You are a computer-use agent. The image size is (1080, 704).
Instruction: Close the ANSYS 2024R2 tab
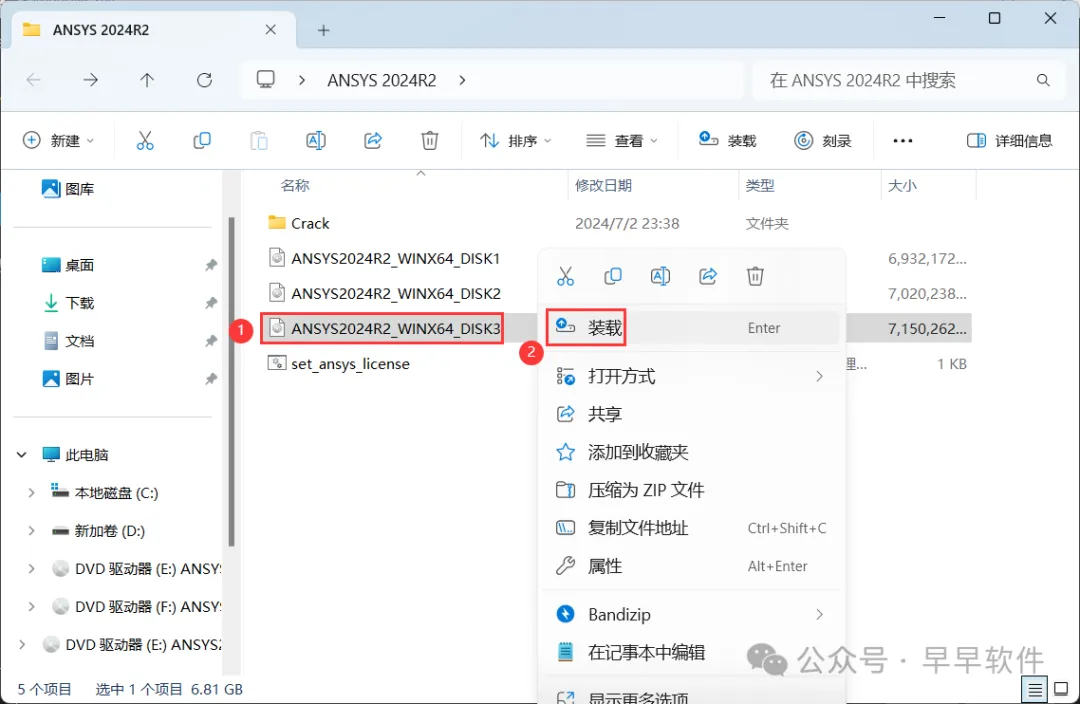pyautogui.click(x=271, y=30)
